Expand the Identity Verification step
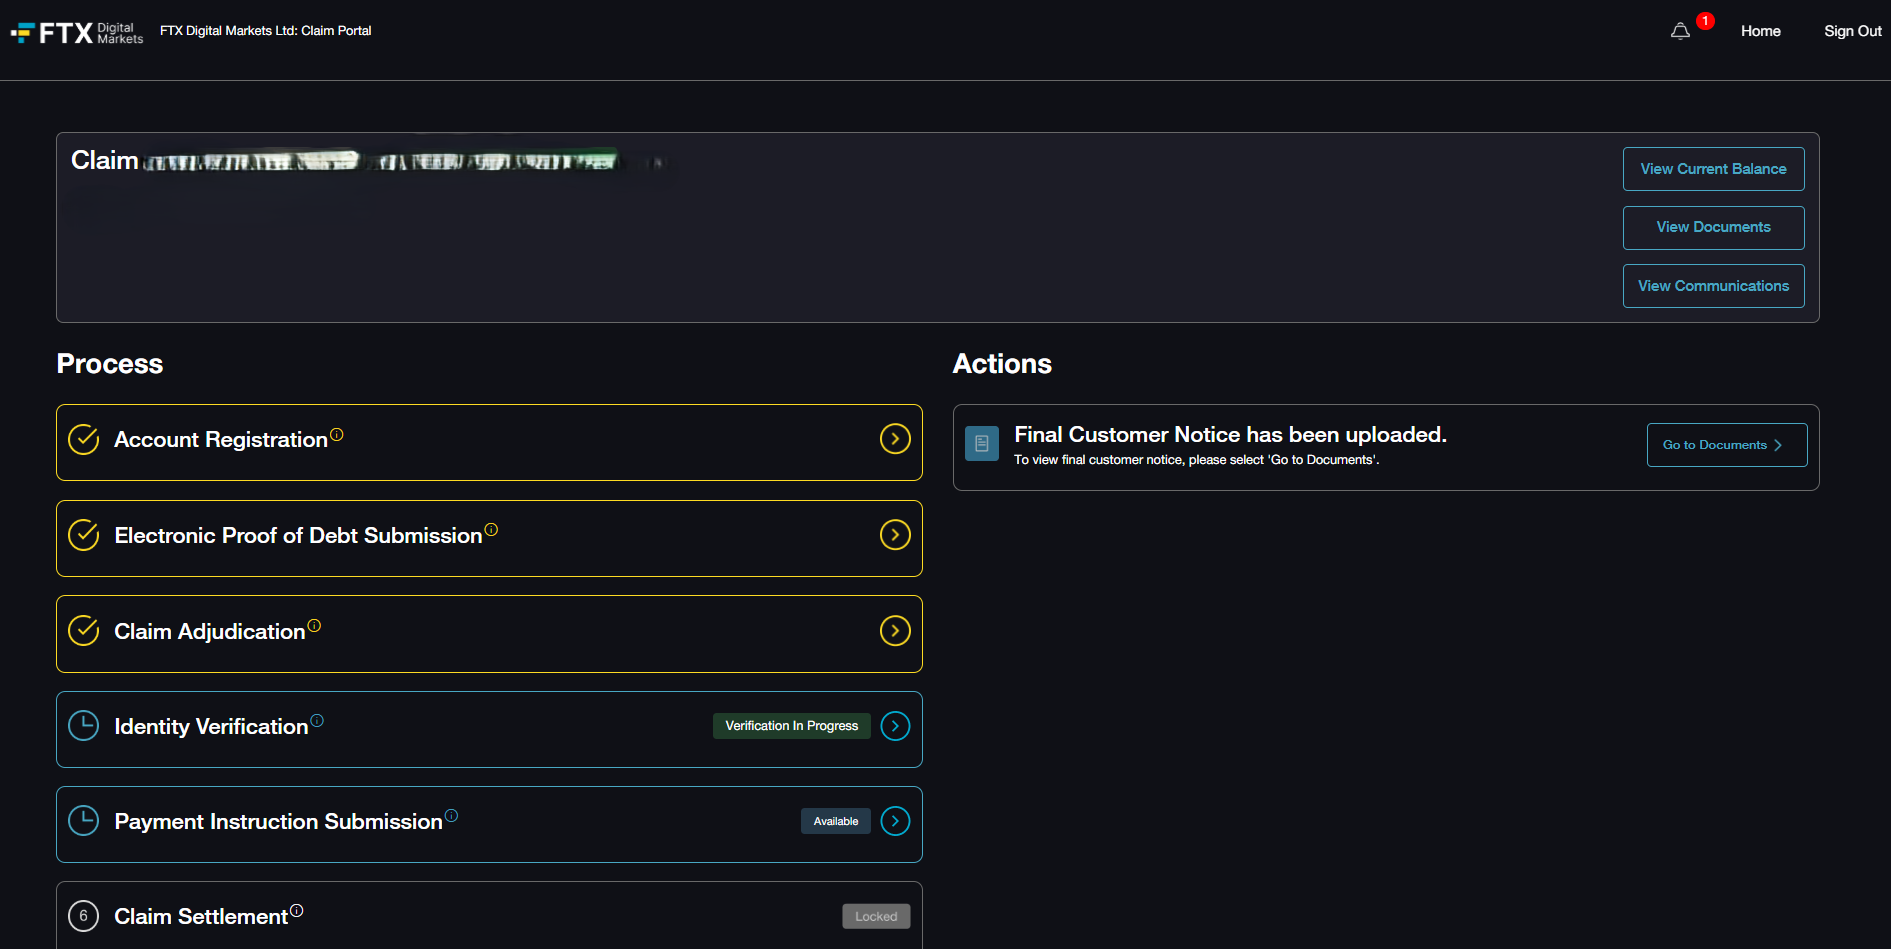1891x949 pixels. click(895, 725)
